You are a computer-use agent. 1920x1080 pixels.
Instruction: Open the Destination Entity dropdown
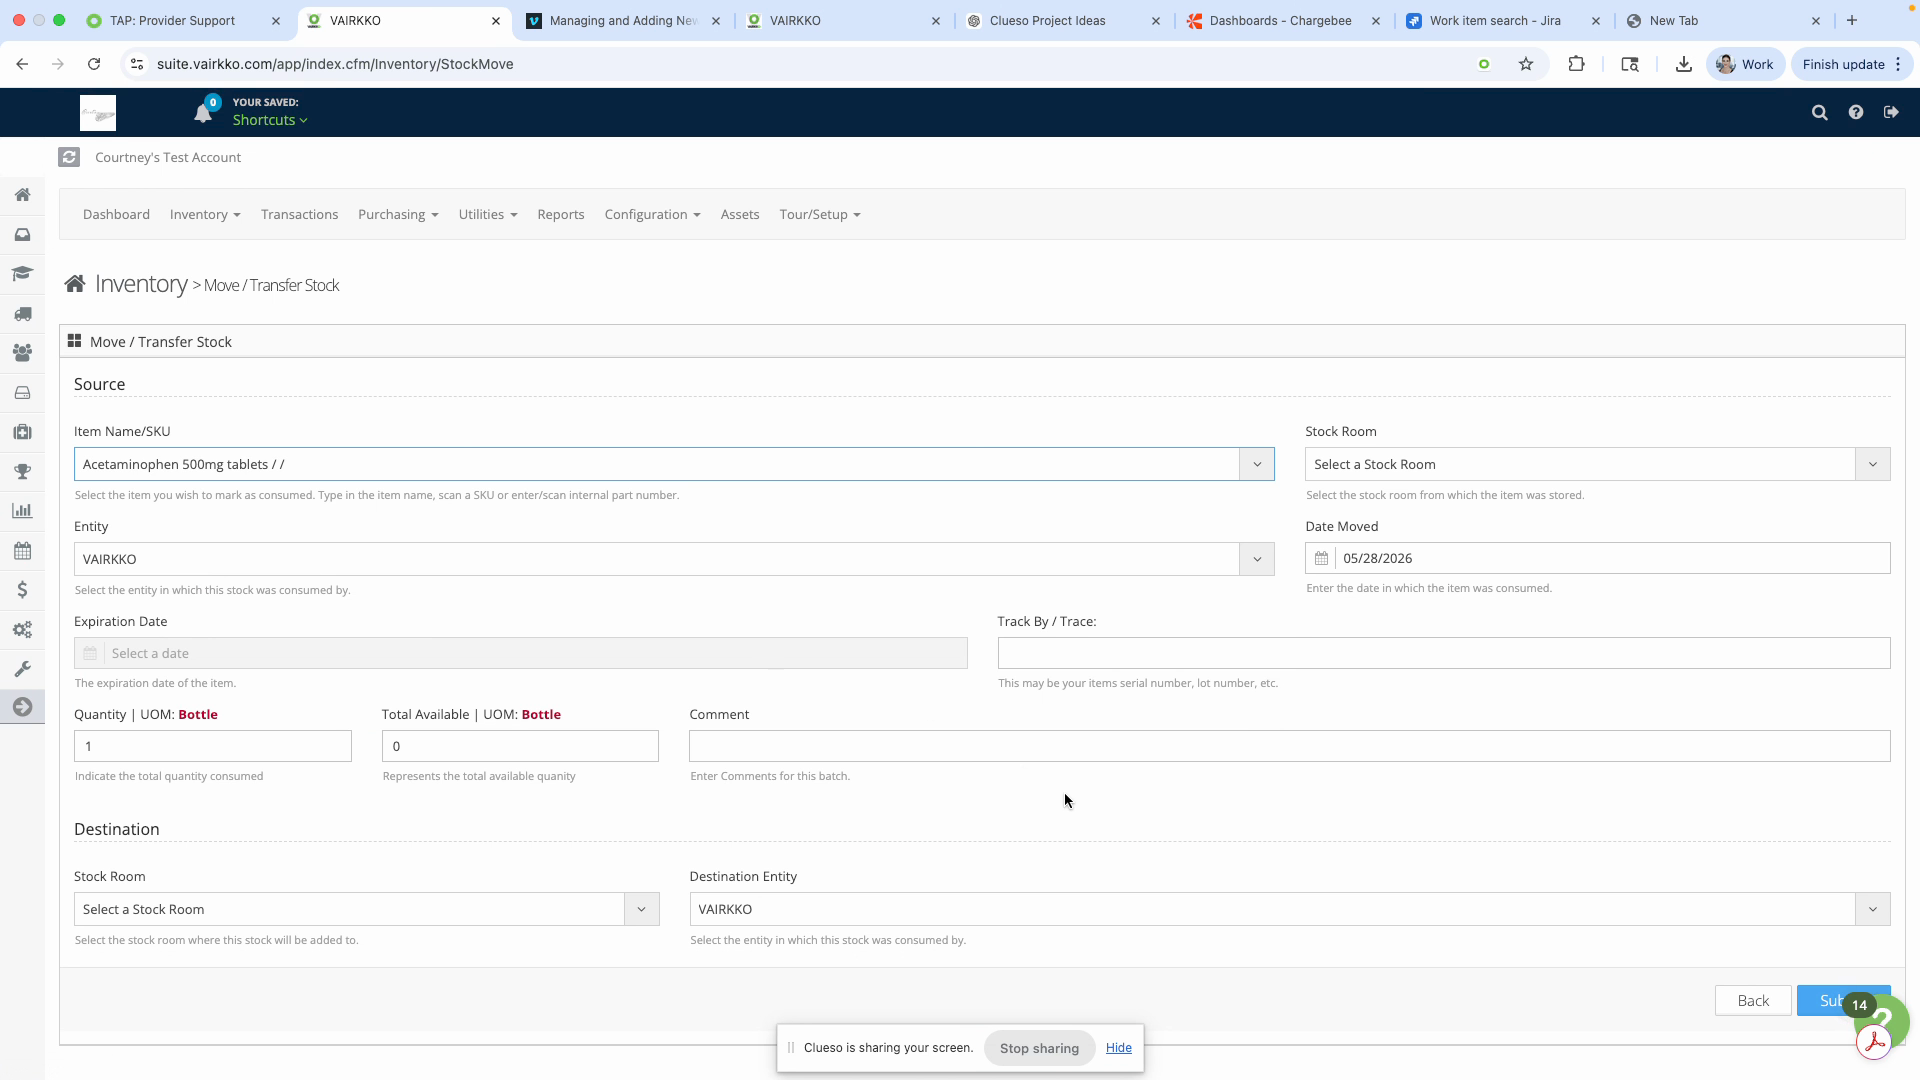[1289, 909]
